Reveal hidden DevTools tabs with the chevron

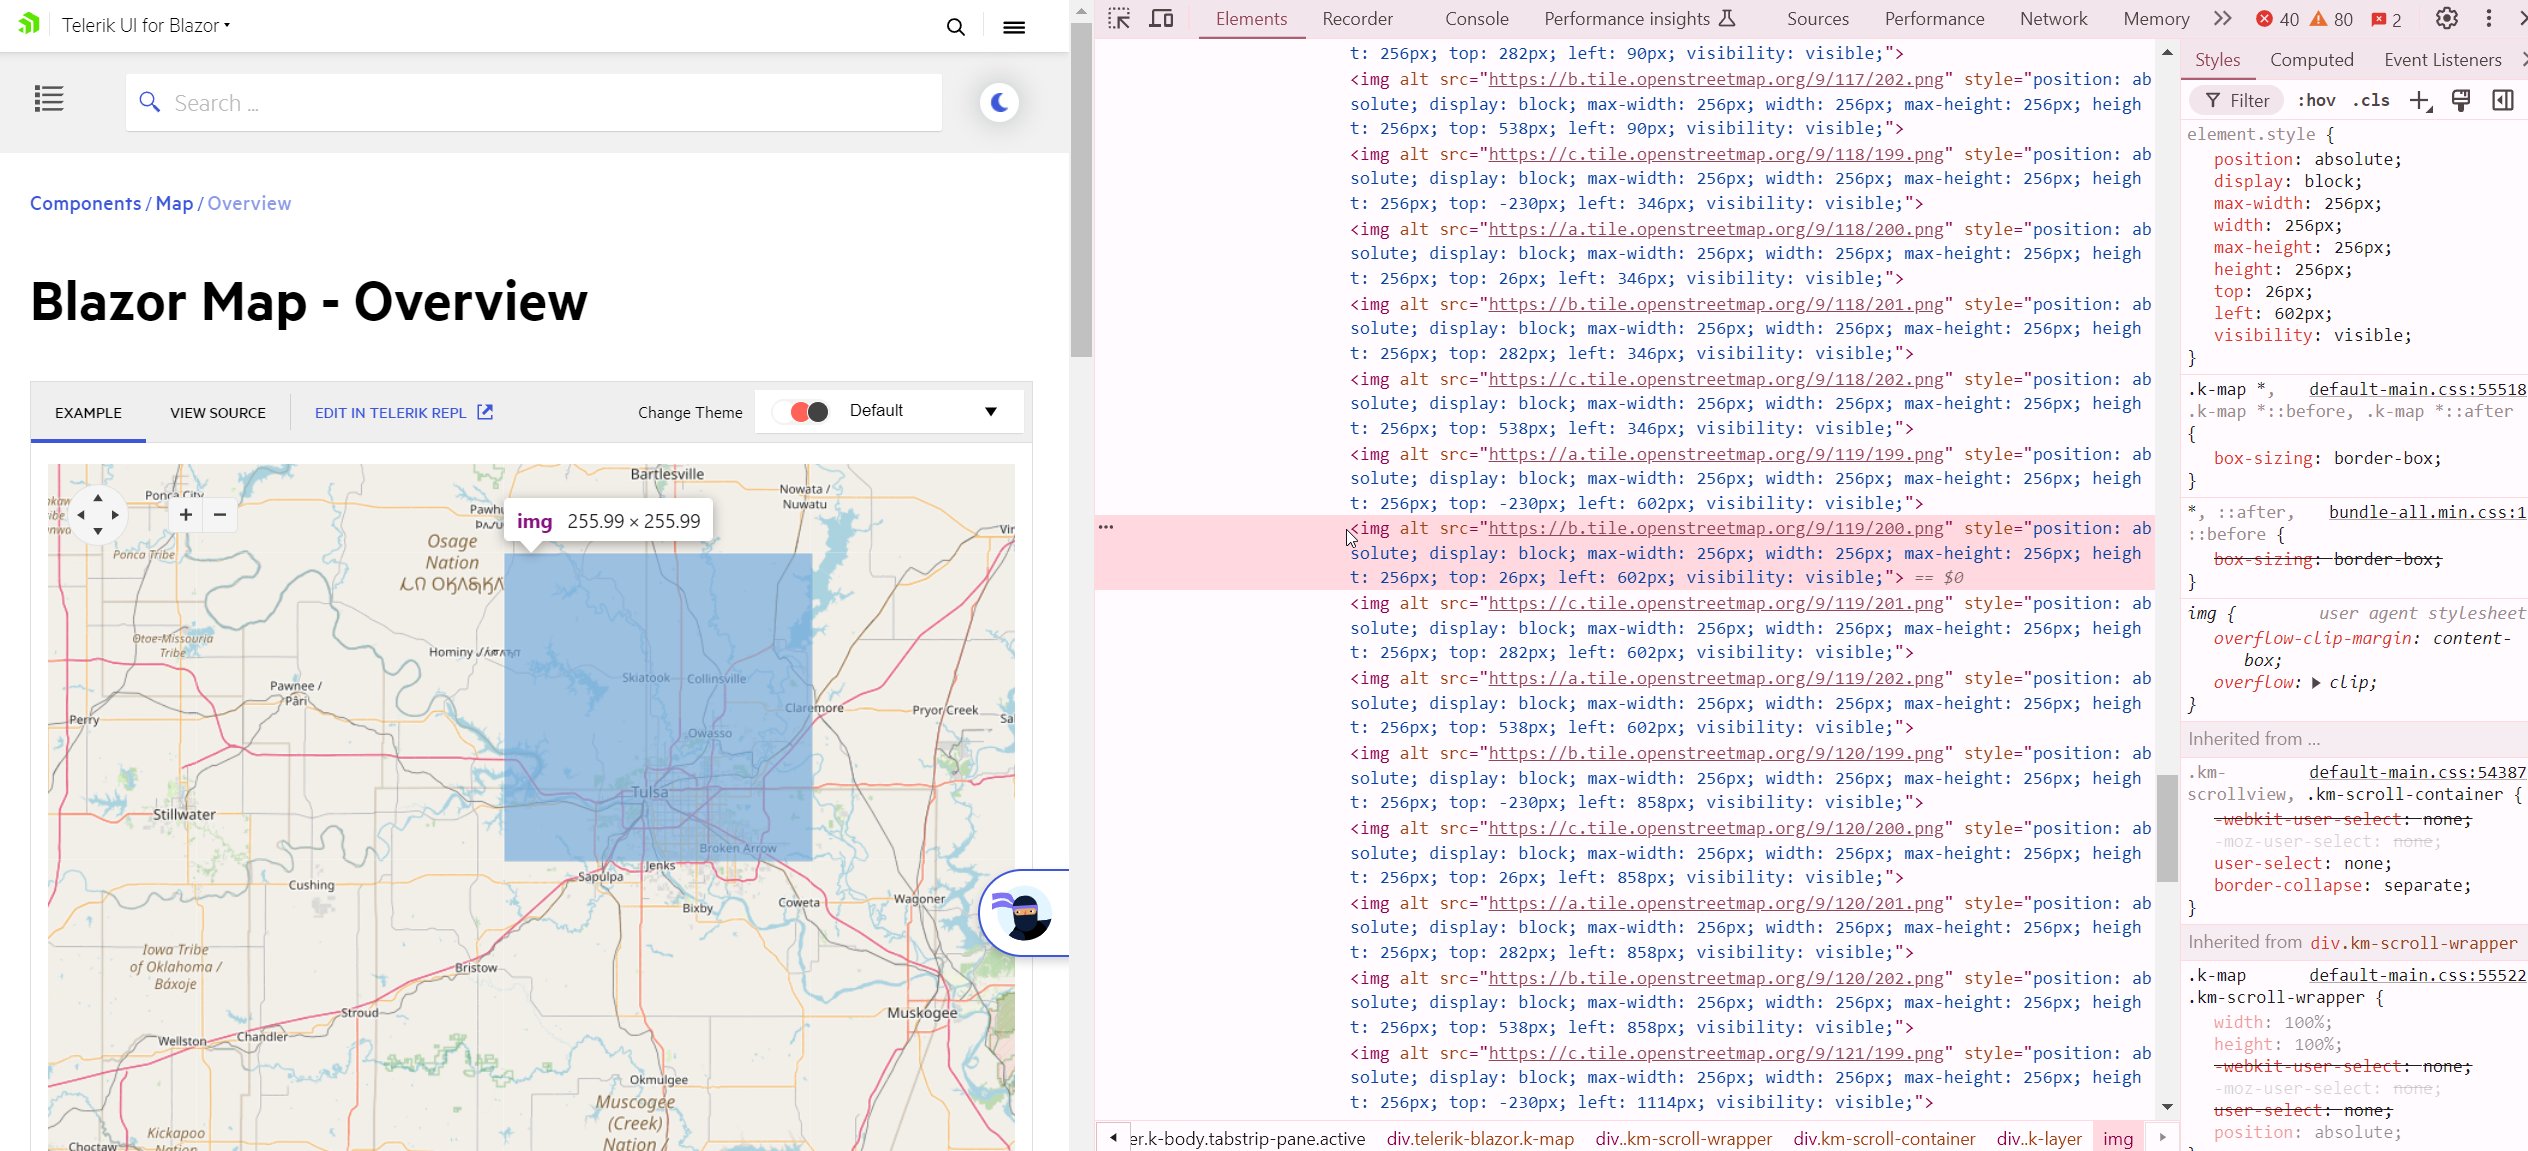pyautogui.click(x=2222, y=18)
